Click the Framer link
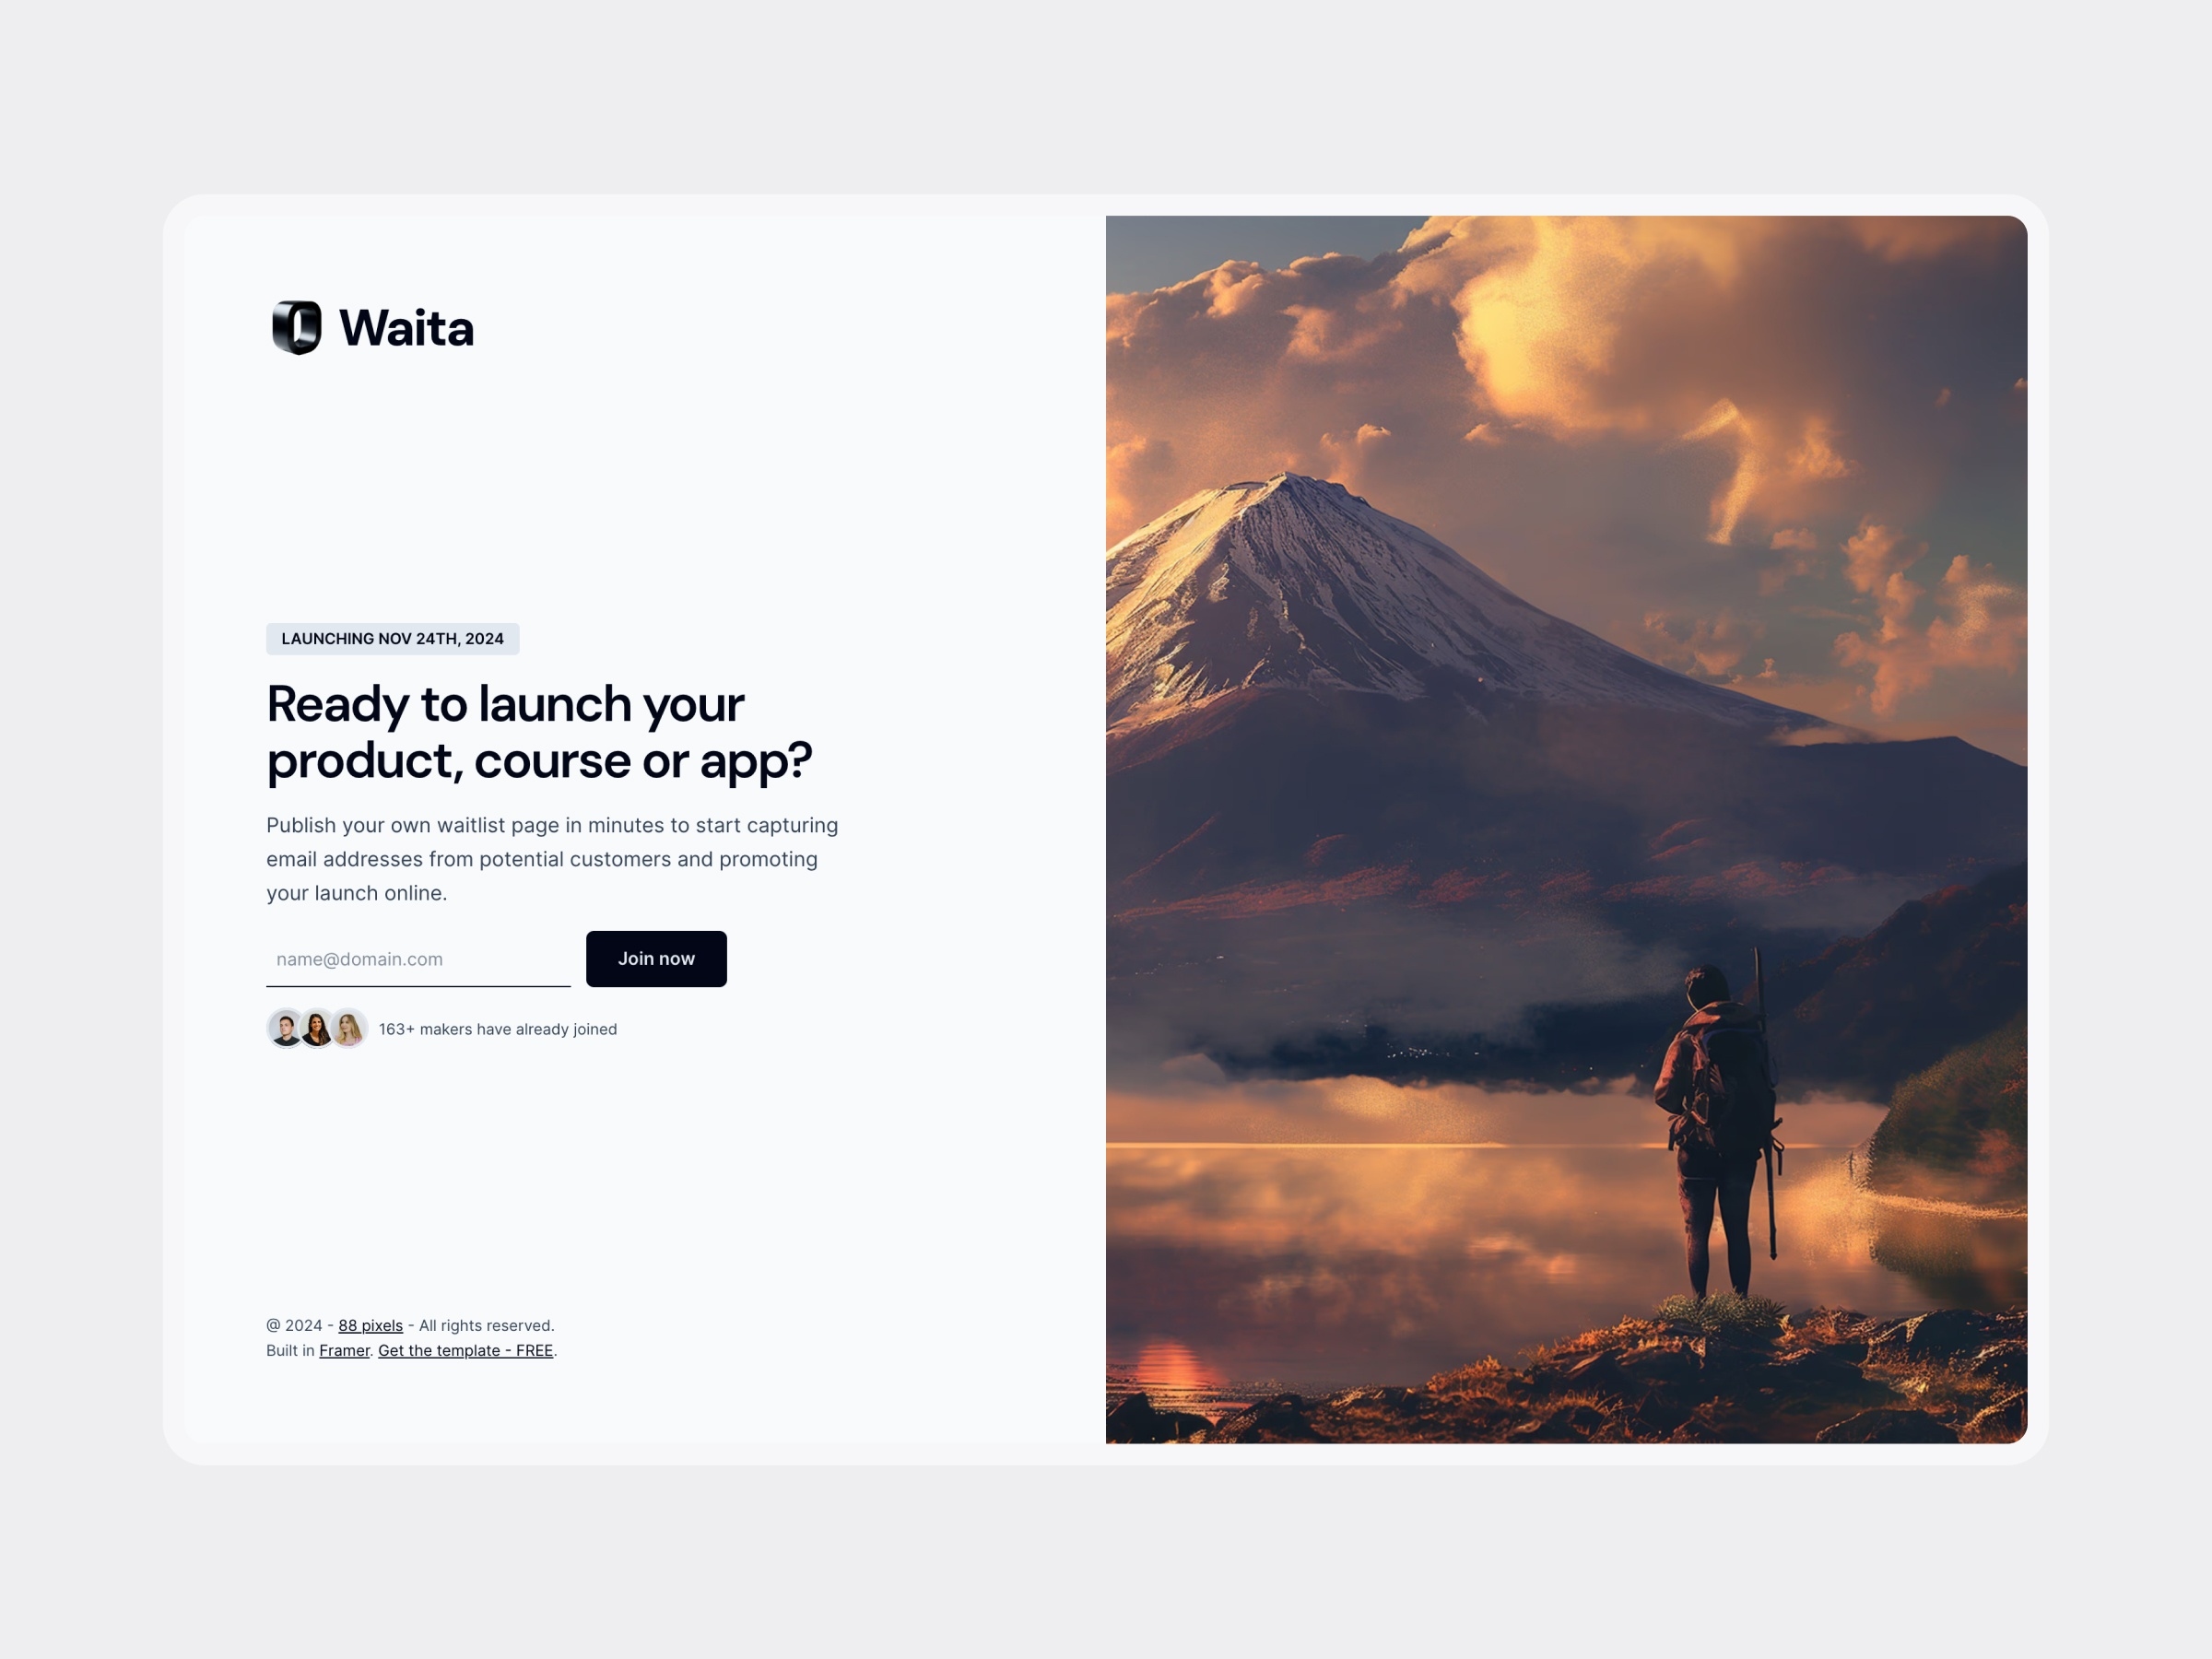 pyautogui.click(x=343, y=1350)
